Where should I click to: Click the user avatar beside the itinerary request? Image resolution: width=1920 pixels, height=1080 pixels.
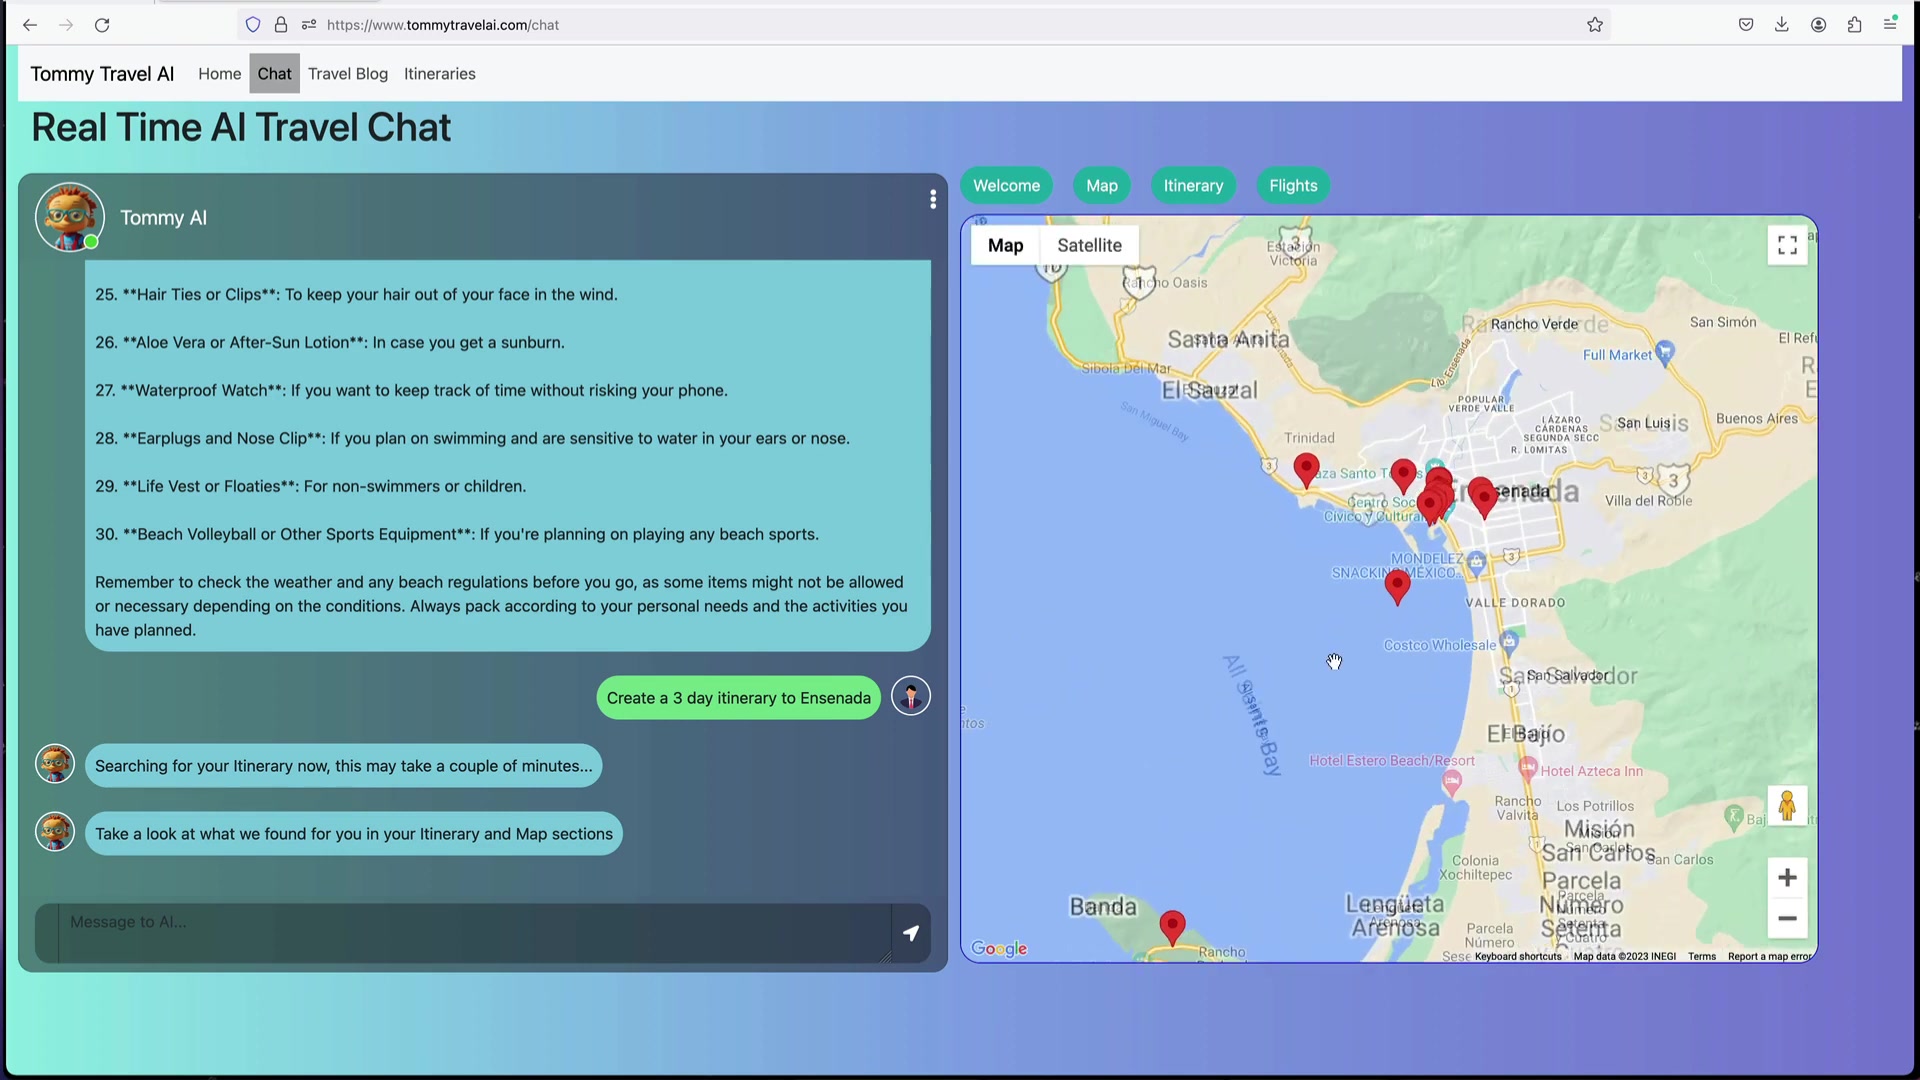pyautogui.click(x=911, y=696)
